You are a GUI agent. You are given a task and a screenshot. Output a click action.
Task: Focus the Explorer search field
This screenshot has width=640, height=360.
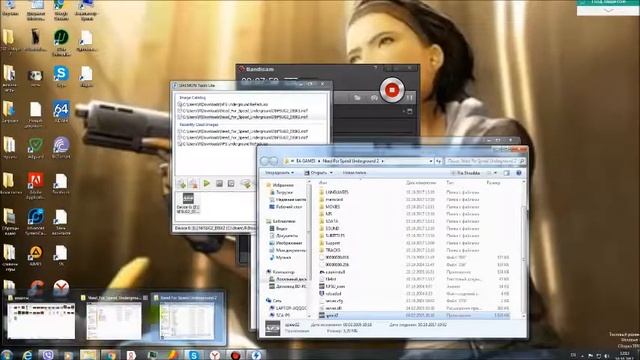click(x=485, y=161)
